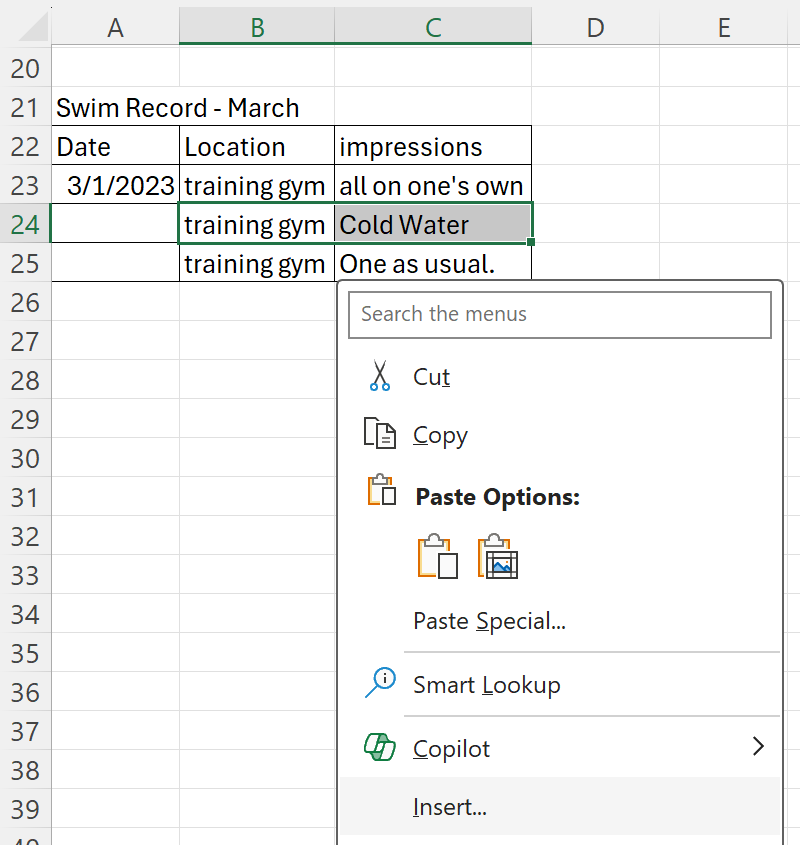This screenshot has width=800, height=845.
Task: Open Paste Special dialog entry
Action: [489, 621]
